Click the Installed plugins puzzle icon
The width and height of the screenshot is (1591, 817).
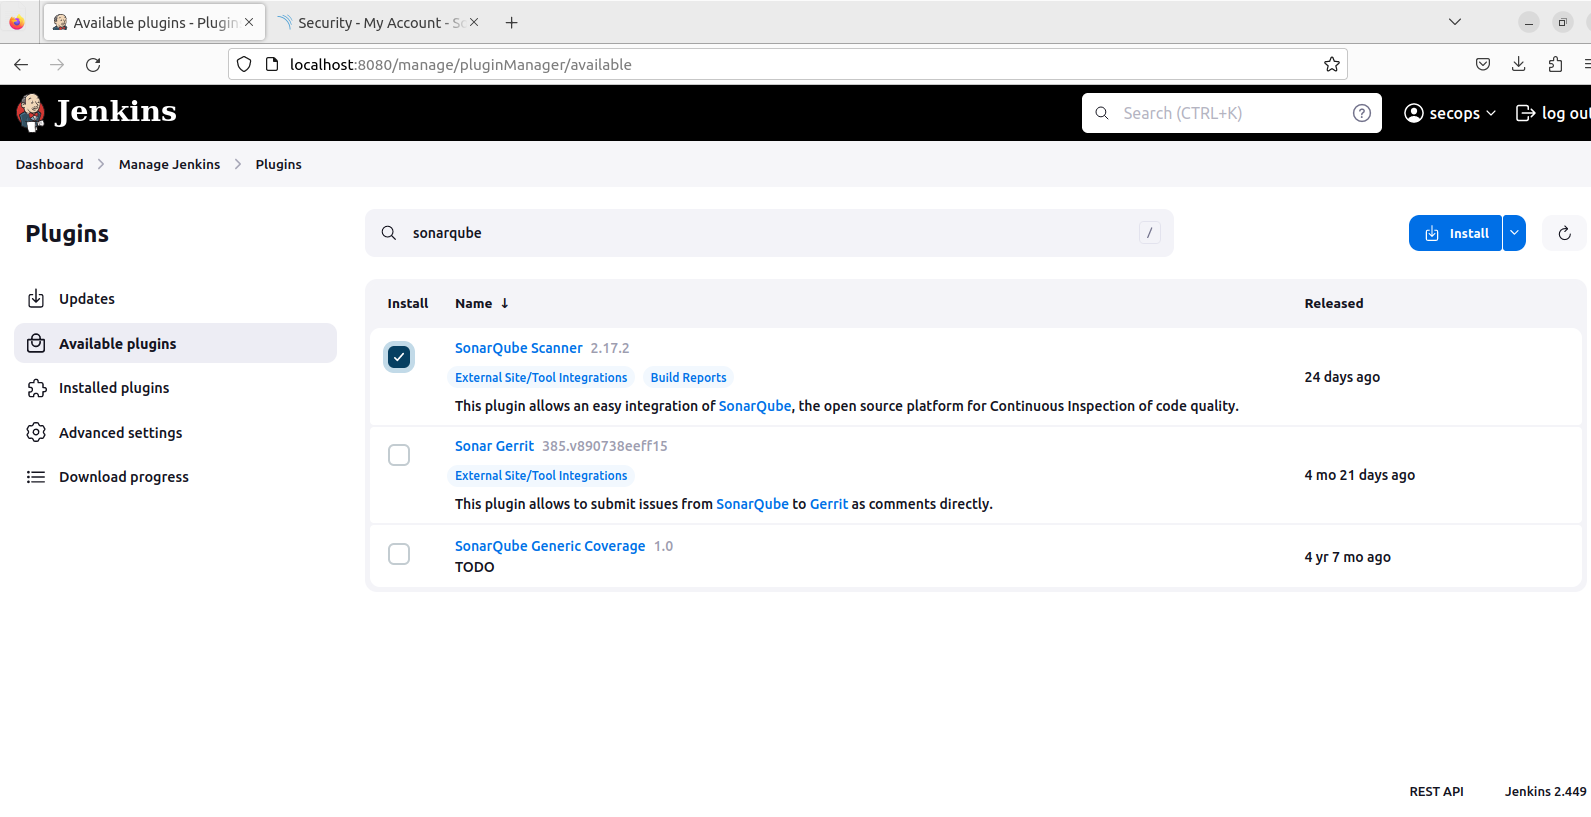(36, 388)
